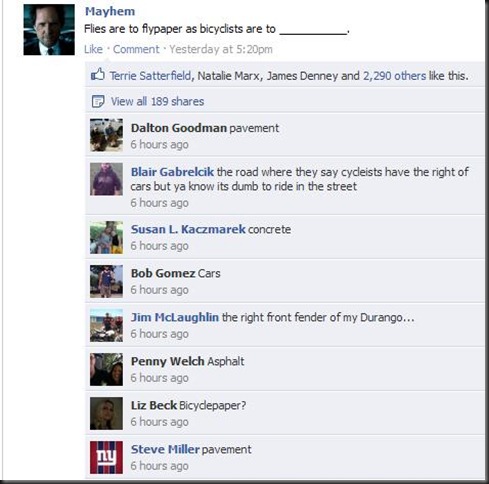This screenshot has width=489, height=484.
Task: Open Jim McLaughlin's profile name link
Action: pos(175,317)
